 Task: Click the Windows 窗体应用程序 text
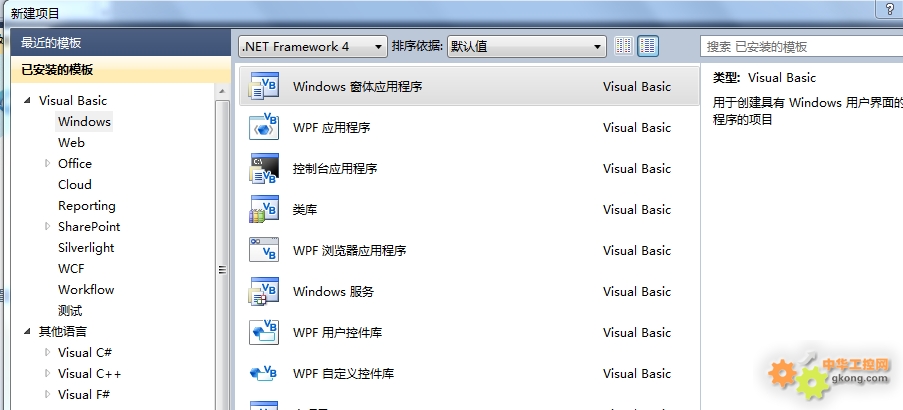(358, 86)
